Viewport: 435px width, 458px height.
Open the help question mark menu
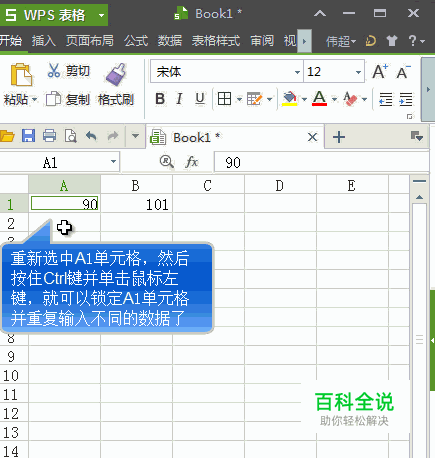coord(416,41)
